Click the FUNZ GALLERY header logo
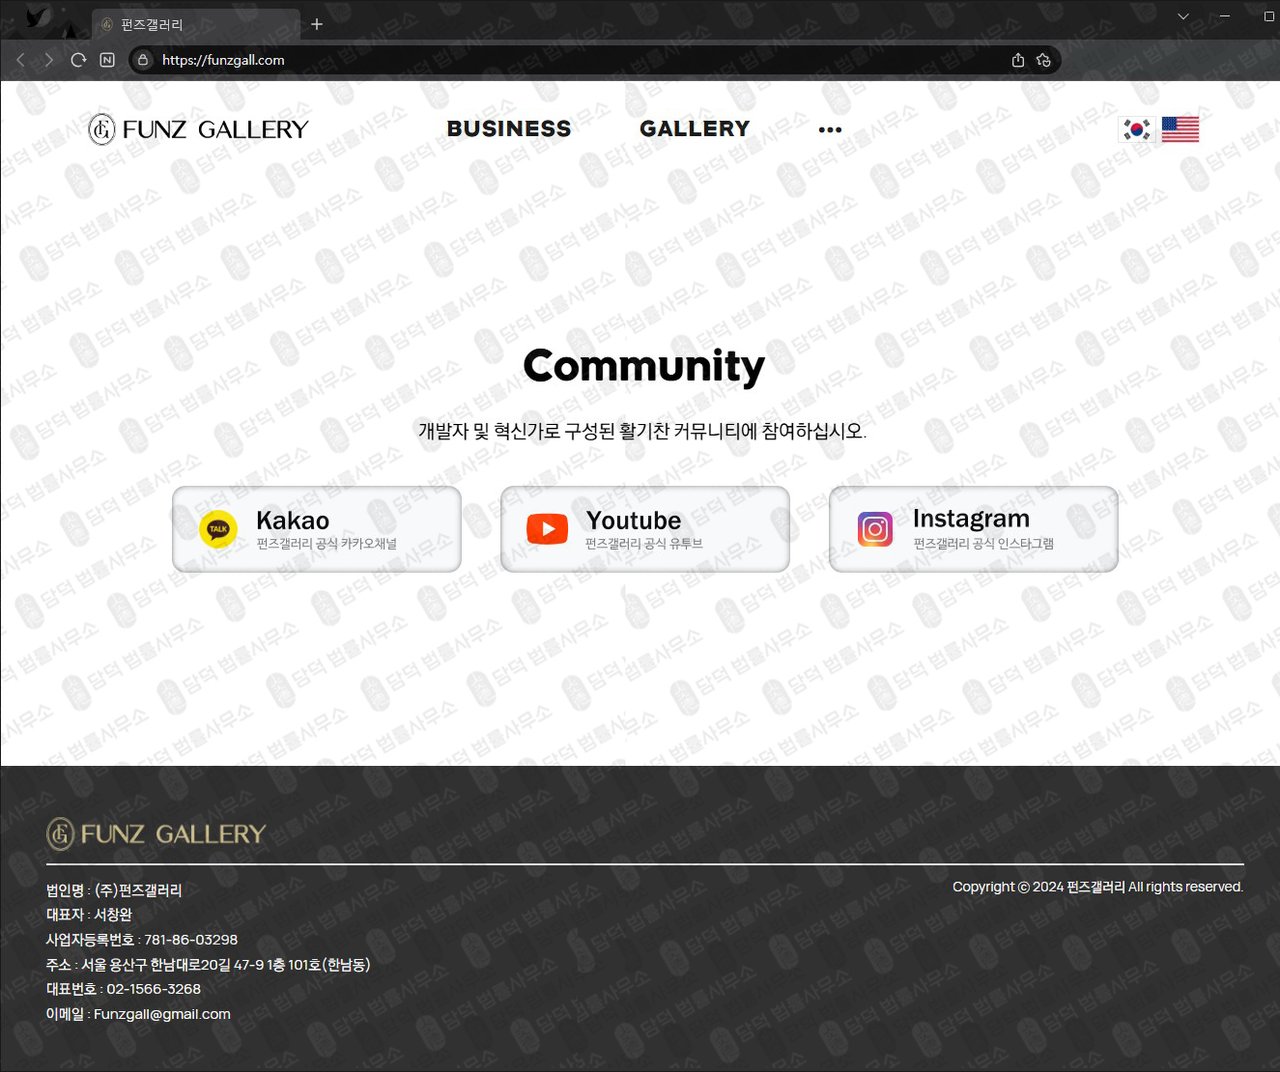The height and width of the screenshot is (1072, 1280). pyautogui.click(x=198, y=129)
